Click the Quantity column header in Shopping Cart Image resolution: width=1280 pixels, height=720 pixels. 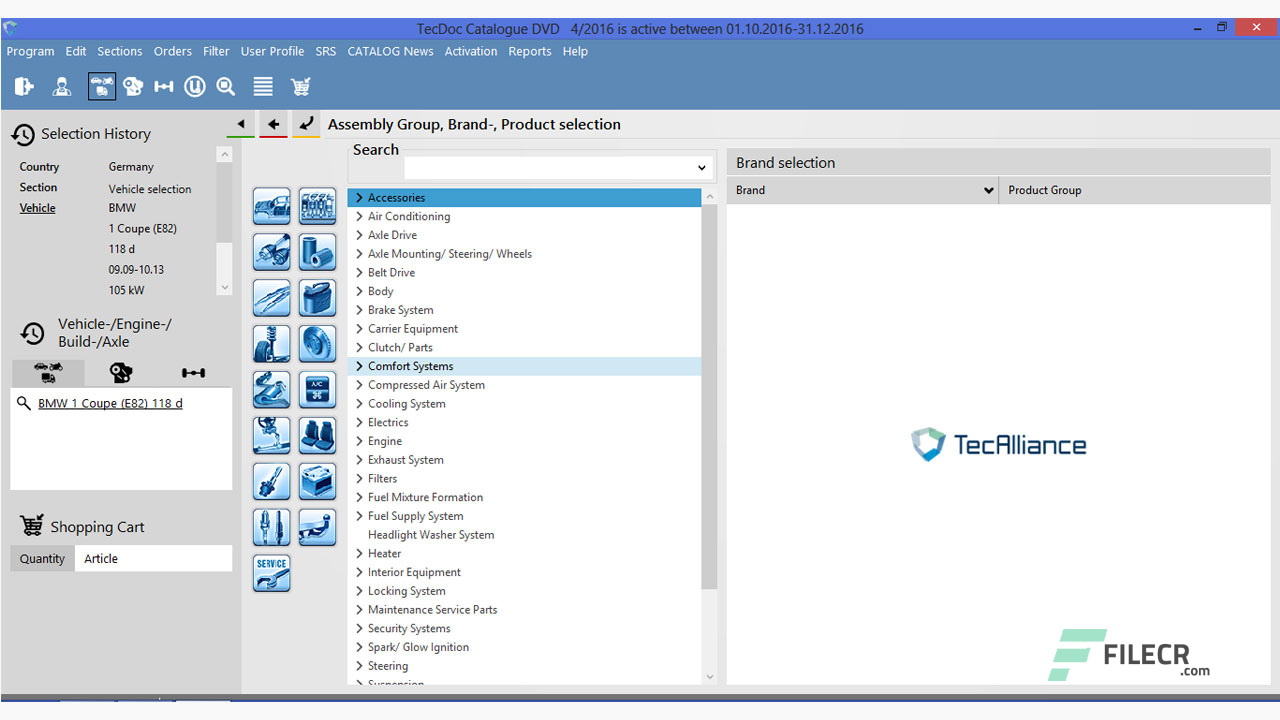point(42,559)
